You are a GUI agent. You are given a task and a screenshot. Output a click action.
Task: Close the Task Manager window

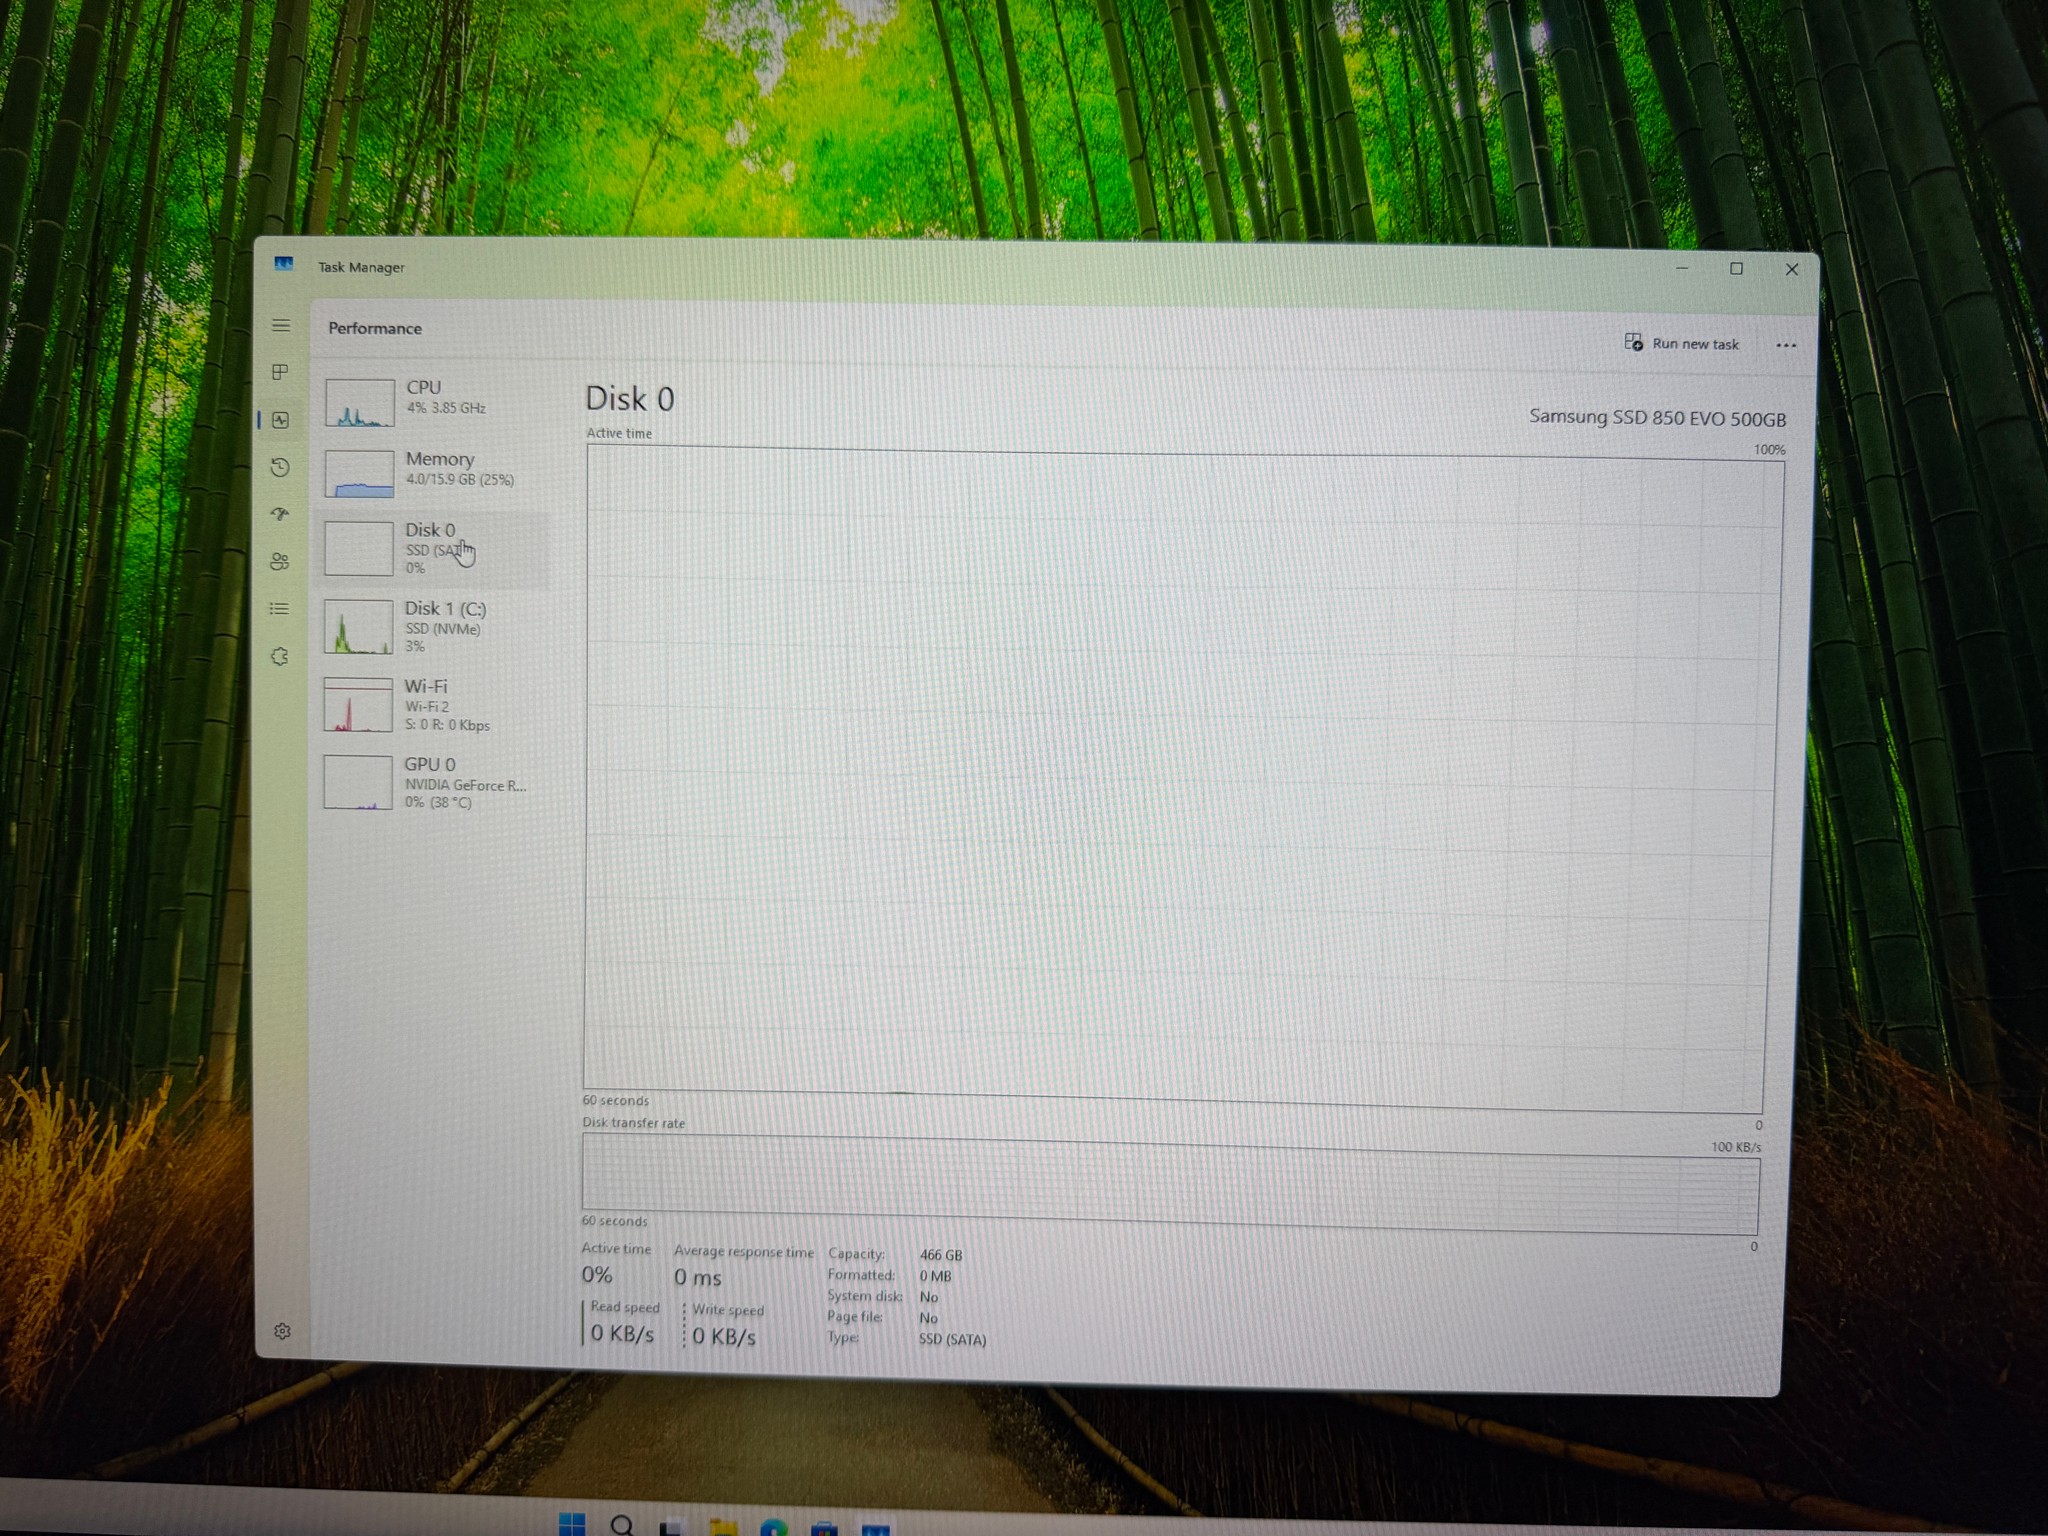click(1792, 270)
